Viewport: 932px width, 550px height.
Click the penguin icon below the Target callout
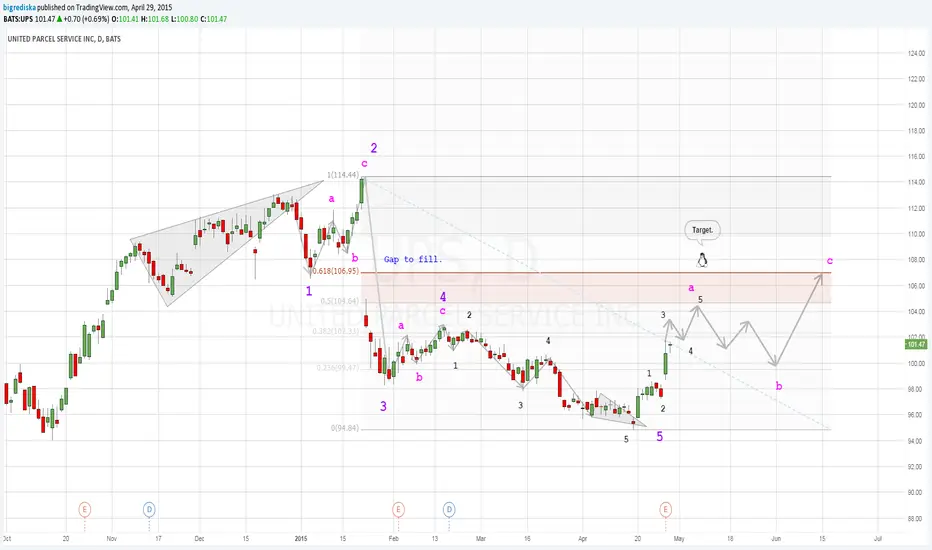tap(702, 260)
